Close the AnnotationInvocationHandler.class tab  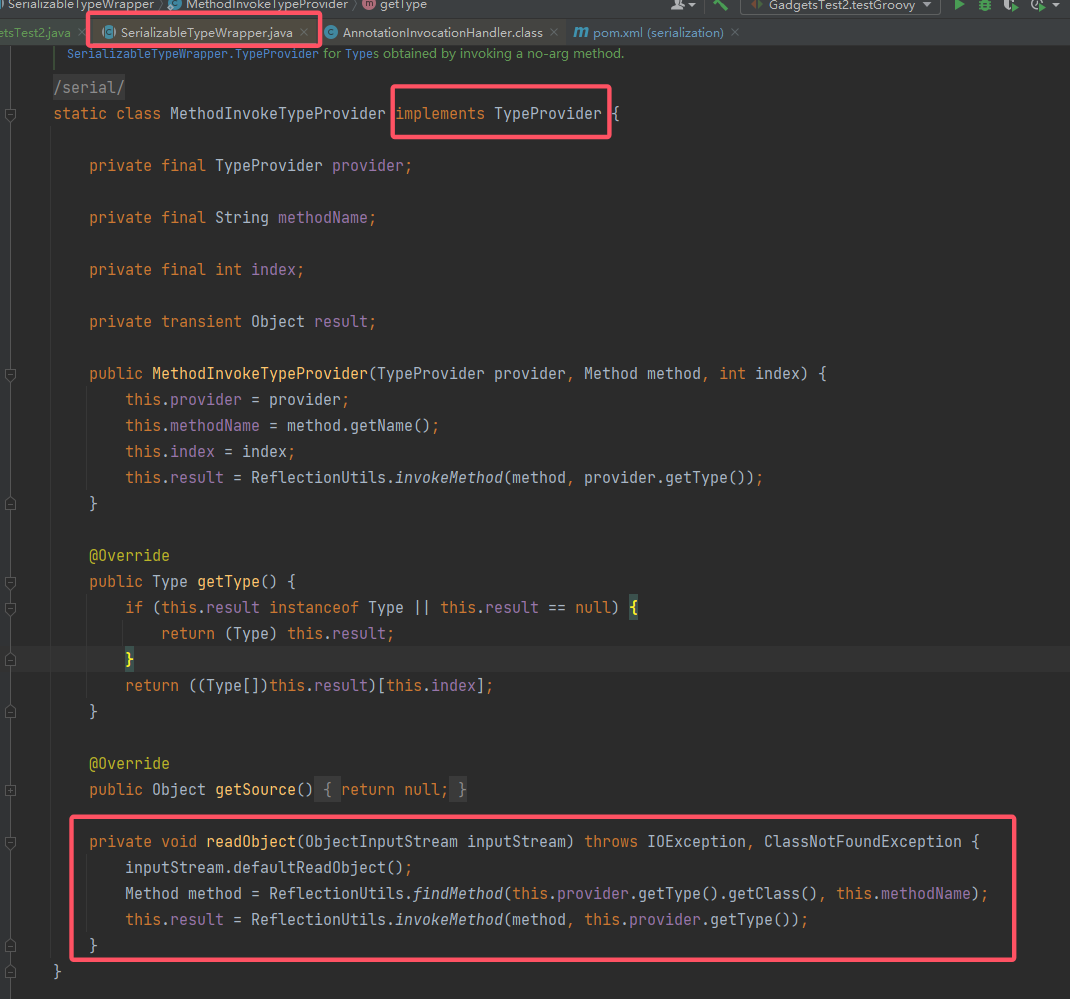[554, 33]
